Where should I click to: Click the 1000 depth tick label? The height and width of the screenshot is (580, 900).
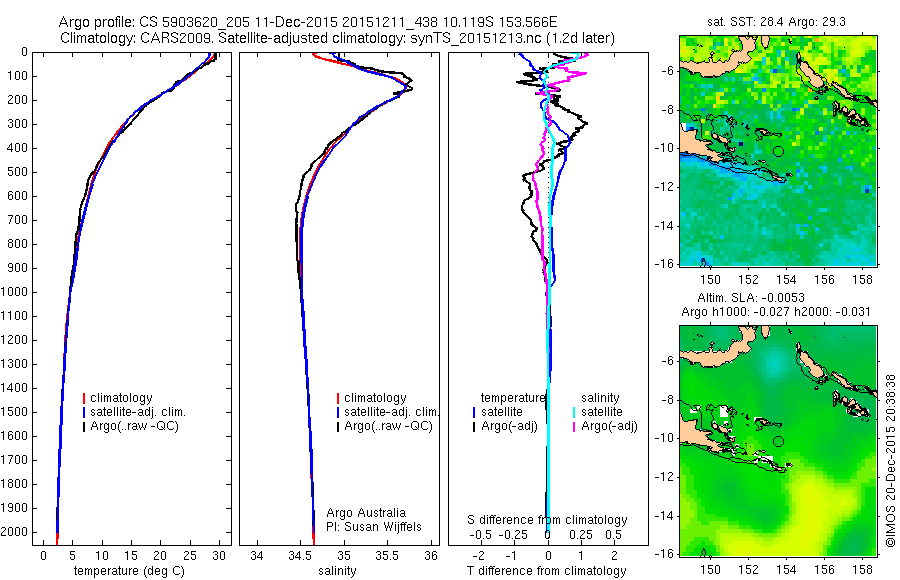click(x=14, y=292)
